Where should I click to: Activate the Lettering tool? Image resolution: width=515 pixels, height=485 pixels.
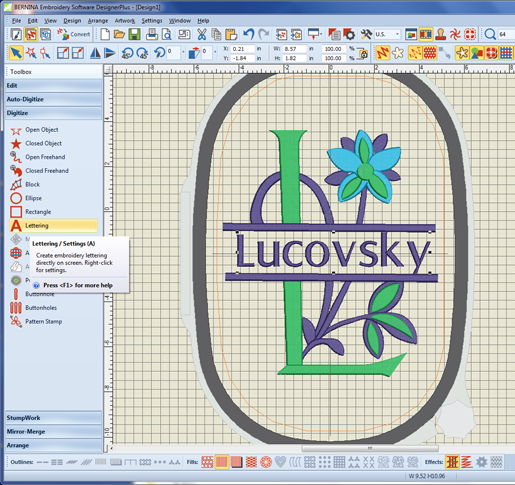pyautogui.click(x=54, y=226)
